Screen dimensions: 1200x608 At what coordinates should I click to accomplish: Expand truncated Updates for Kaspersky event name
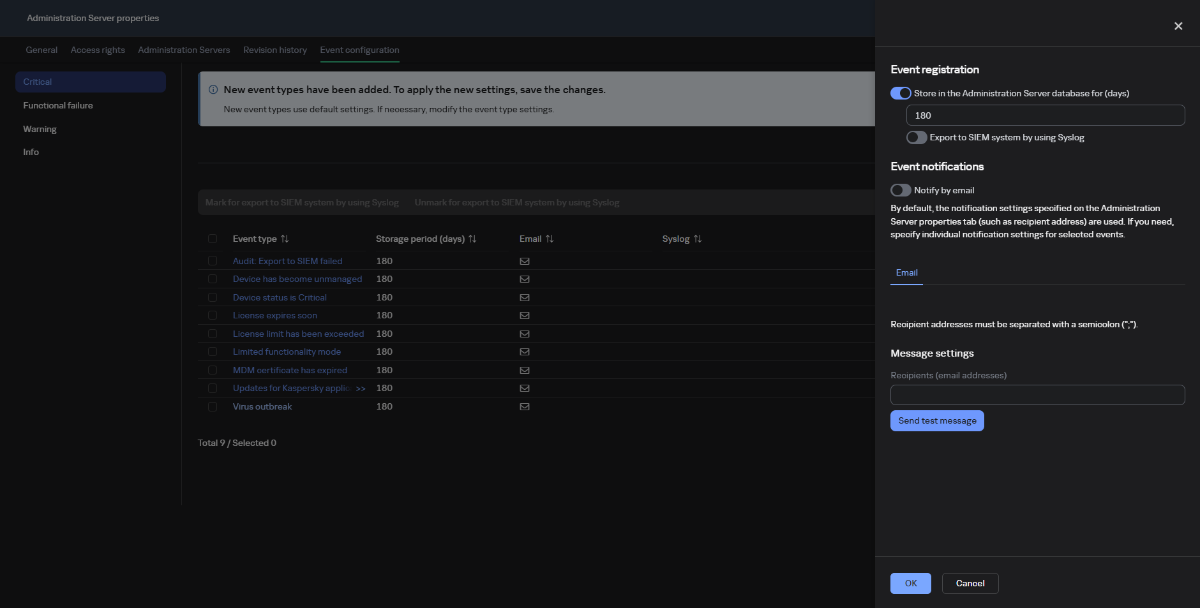click(x=360, y=388)
